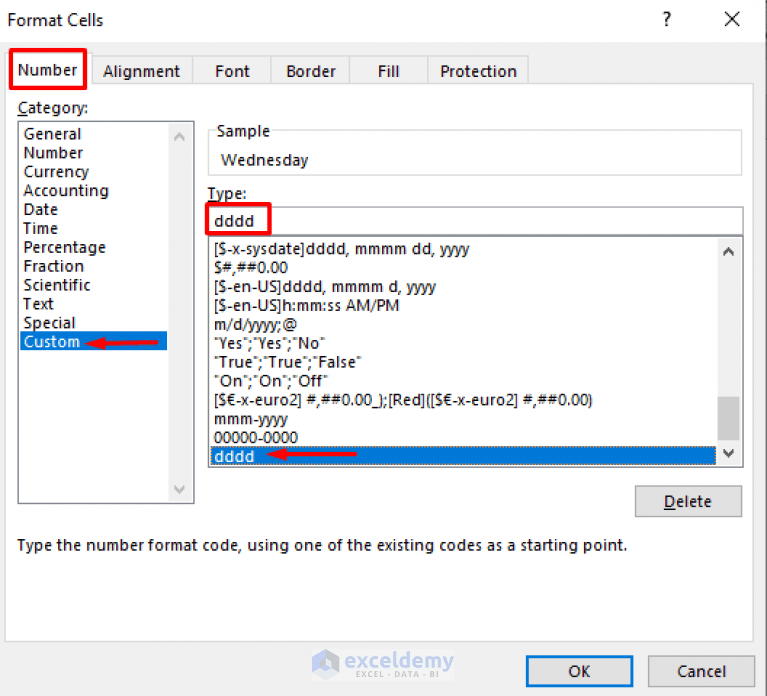The height and width of the screenshot is (696, 767).
Task: Select the Custom category
Action: [x=94, y=341]
